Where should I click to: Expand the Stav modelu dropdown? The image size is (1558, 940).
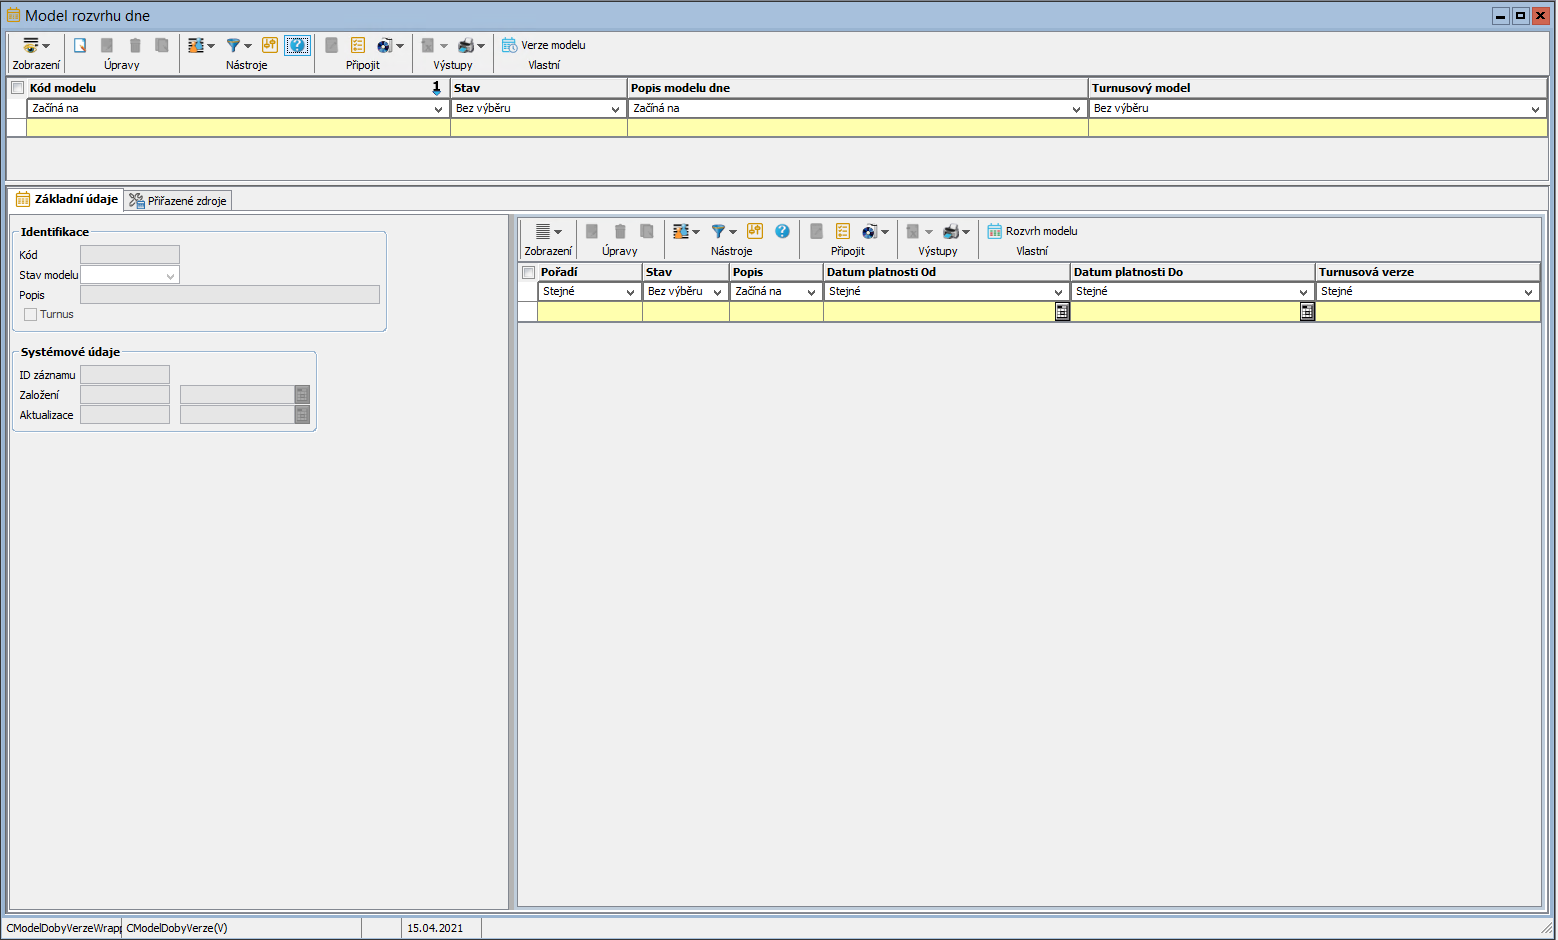coord(170,276)
